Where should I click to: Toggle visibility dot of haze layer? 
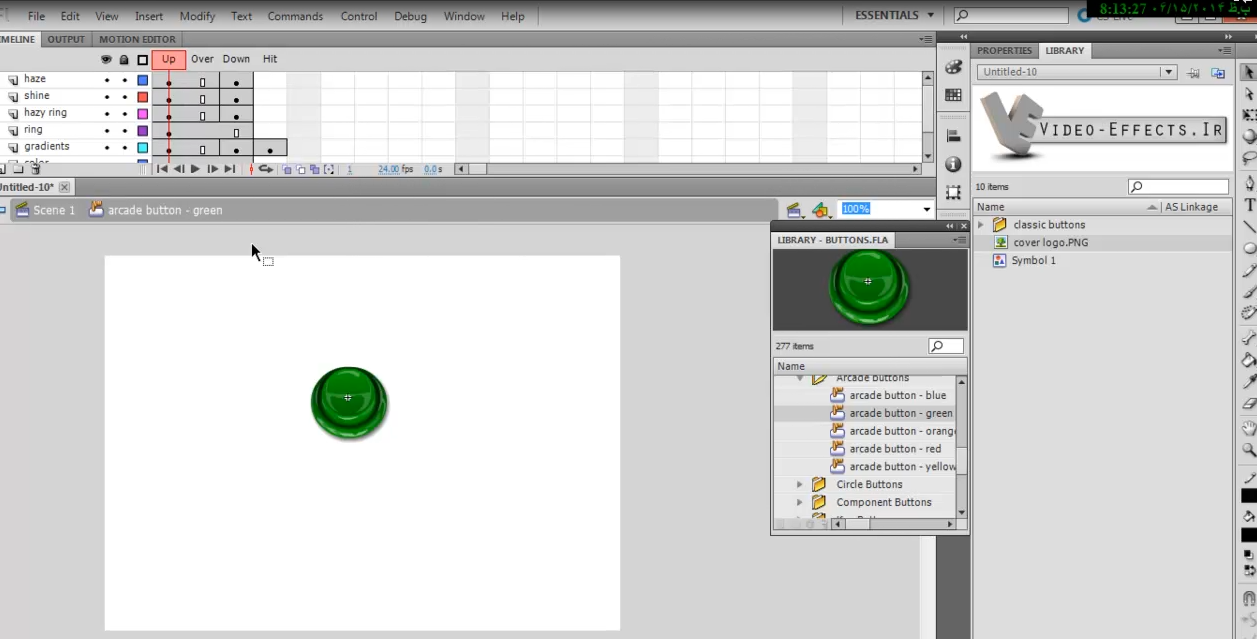tap(107, 79)
